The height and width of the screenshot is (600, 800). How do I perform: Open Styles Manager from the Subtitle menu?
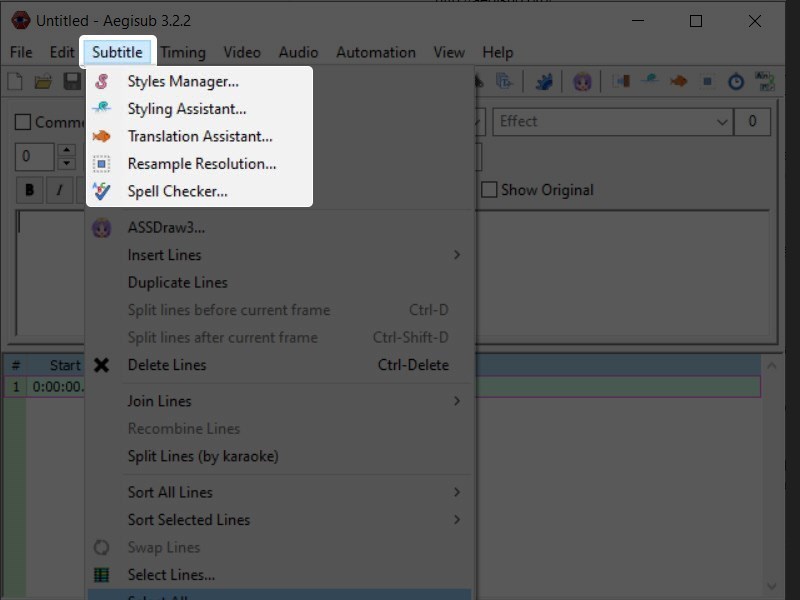coord(183,81)
